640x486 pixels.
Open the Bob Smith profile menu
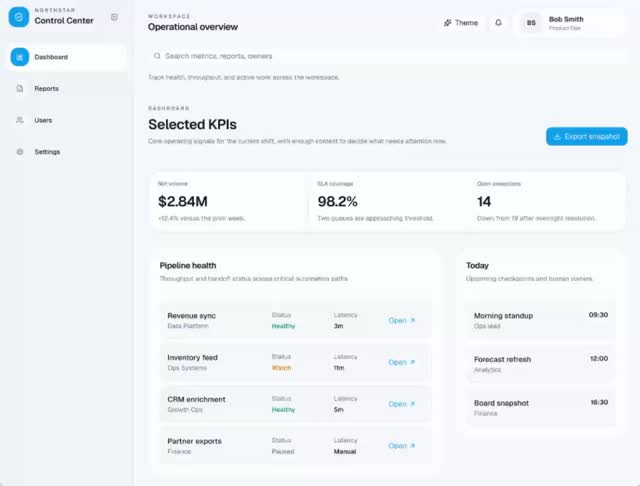coord(570,23)
